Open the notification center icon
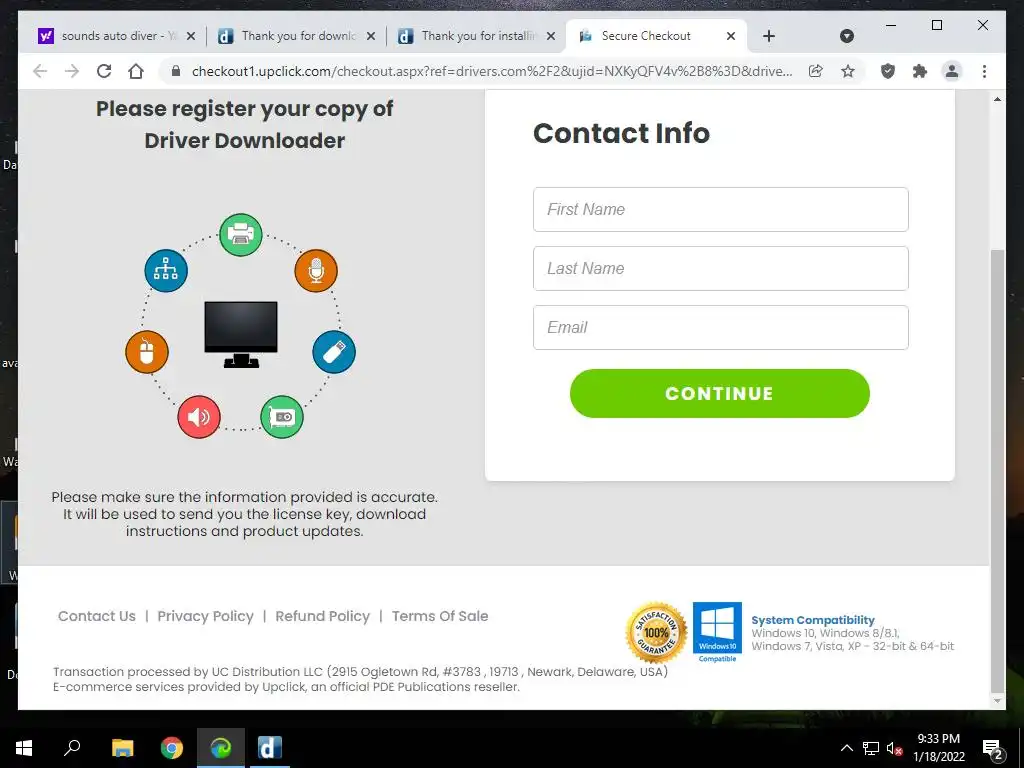The height and width of the screenshot is (768, 1024). [x=993, y=748]
